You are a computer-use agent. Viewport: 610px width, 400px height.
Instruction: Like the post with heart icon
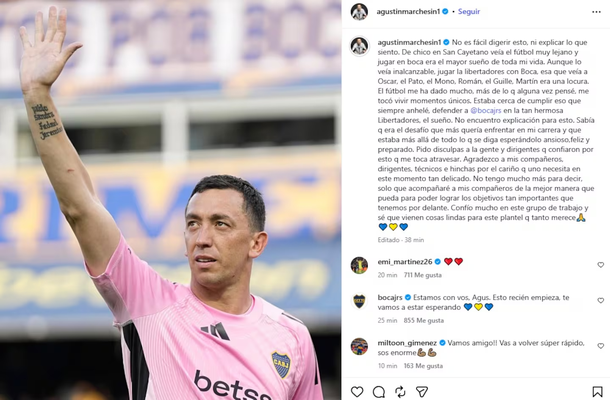tap(357, 391)
